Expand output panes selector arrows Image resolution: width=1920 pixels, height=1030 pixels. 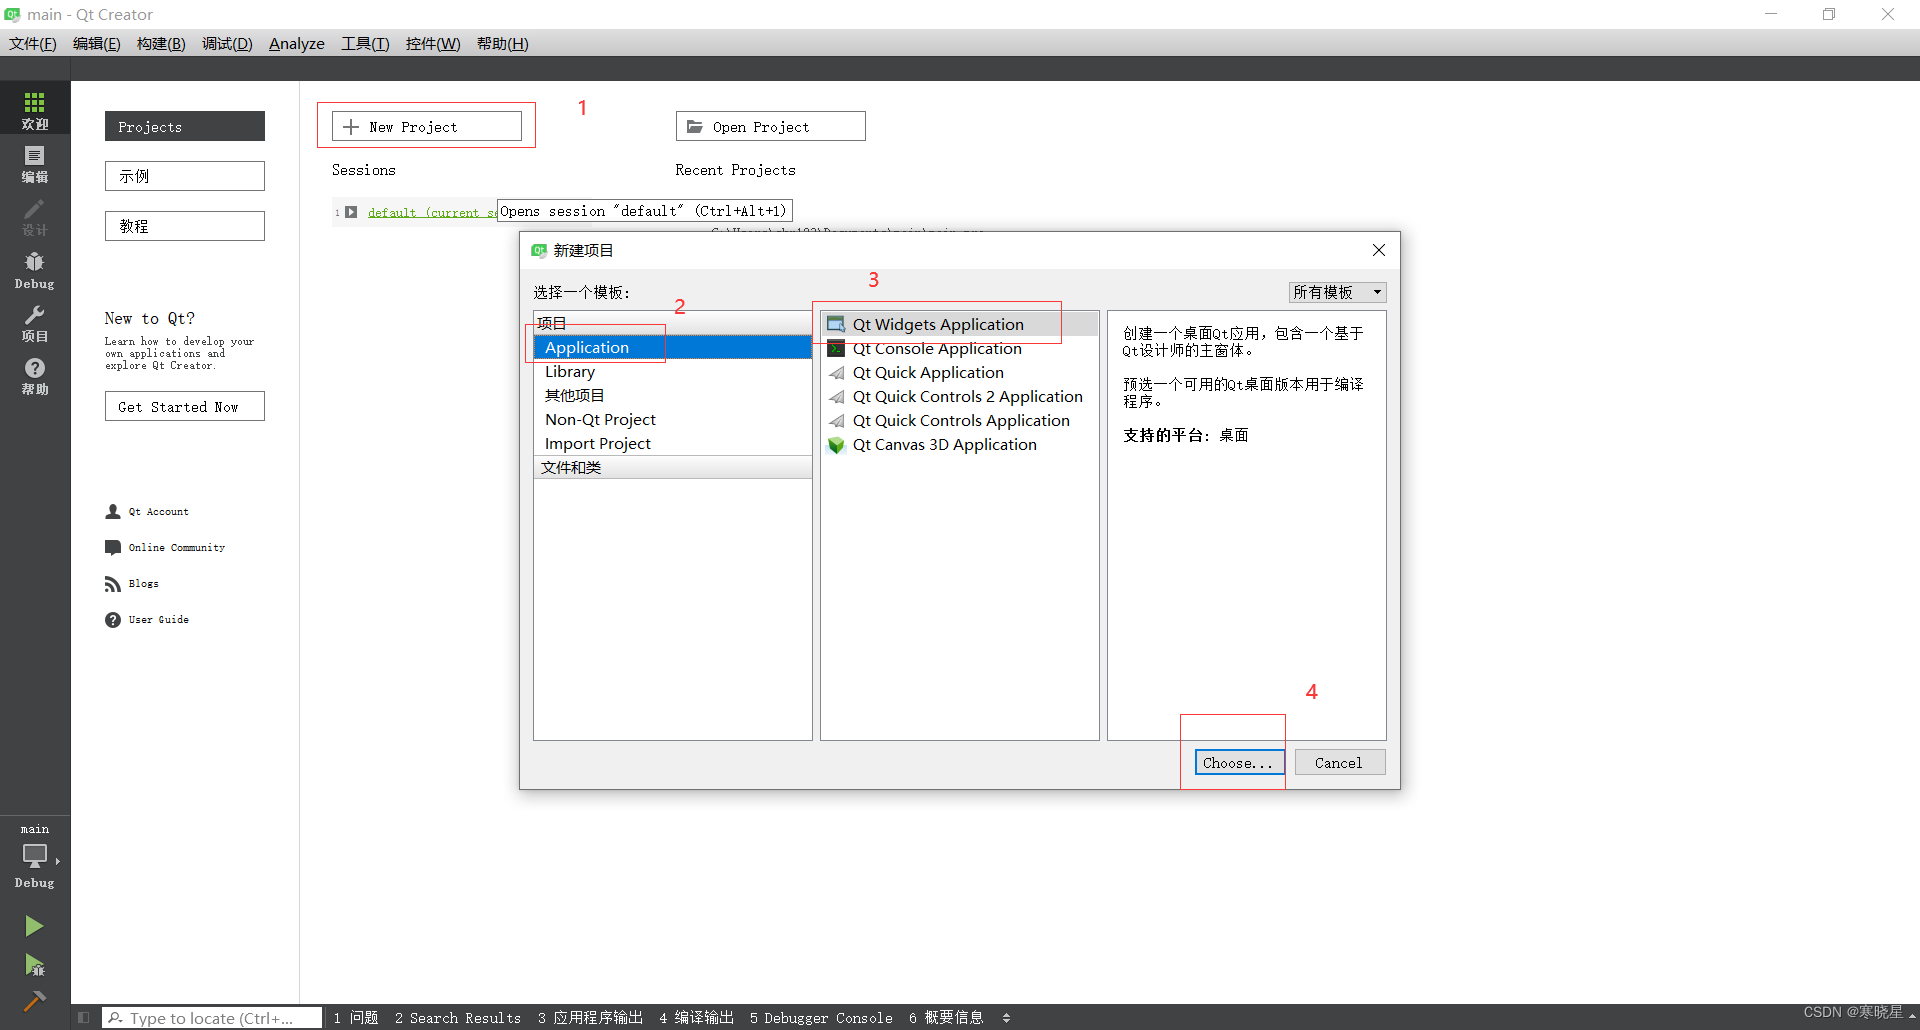tap(1006, 1018)
